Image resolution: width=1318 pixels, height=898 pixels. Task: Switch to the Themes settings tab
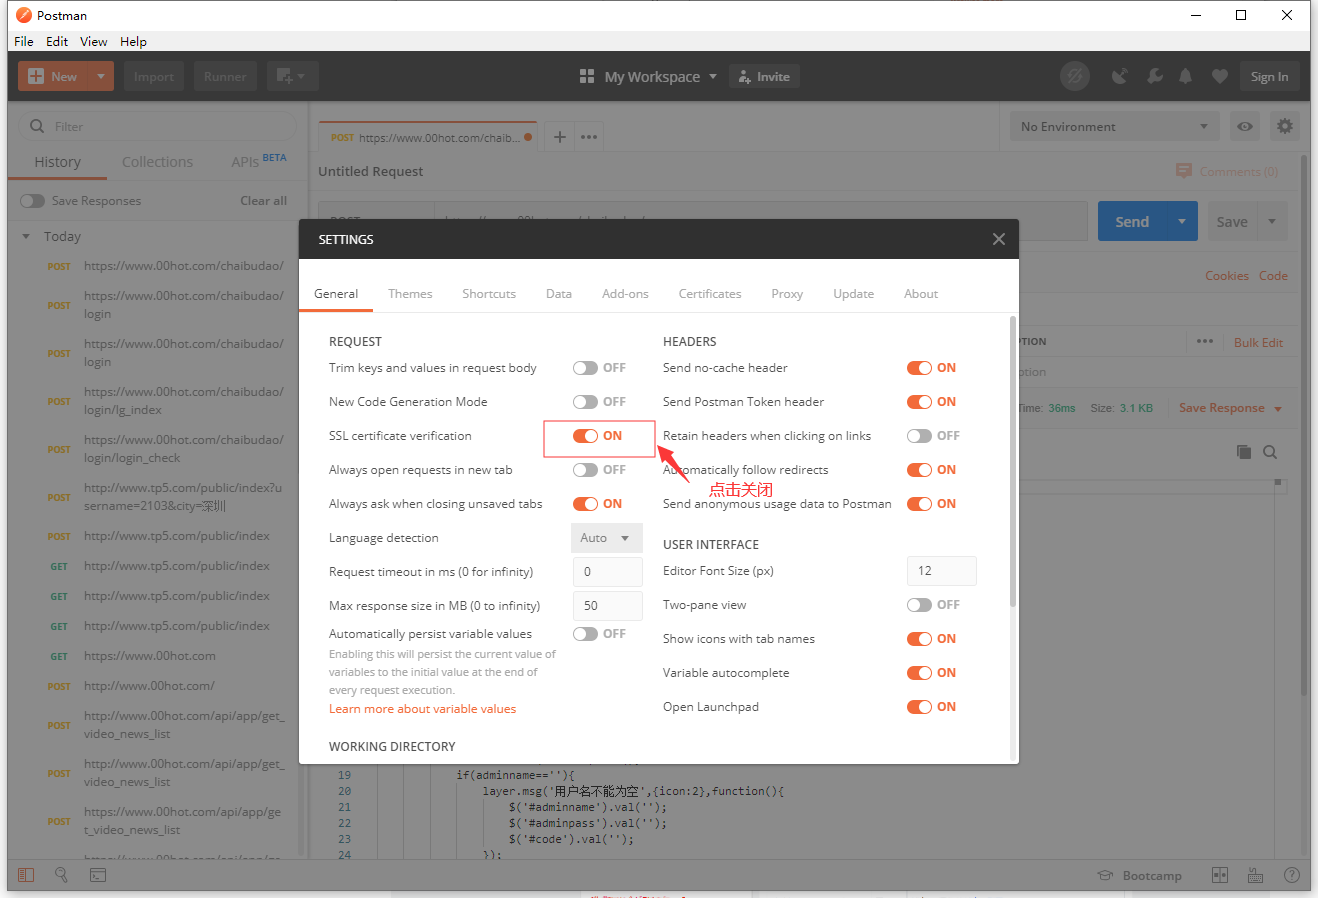coord(410,293)
